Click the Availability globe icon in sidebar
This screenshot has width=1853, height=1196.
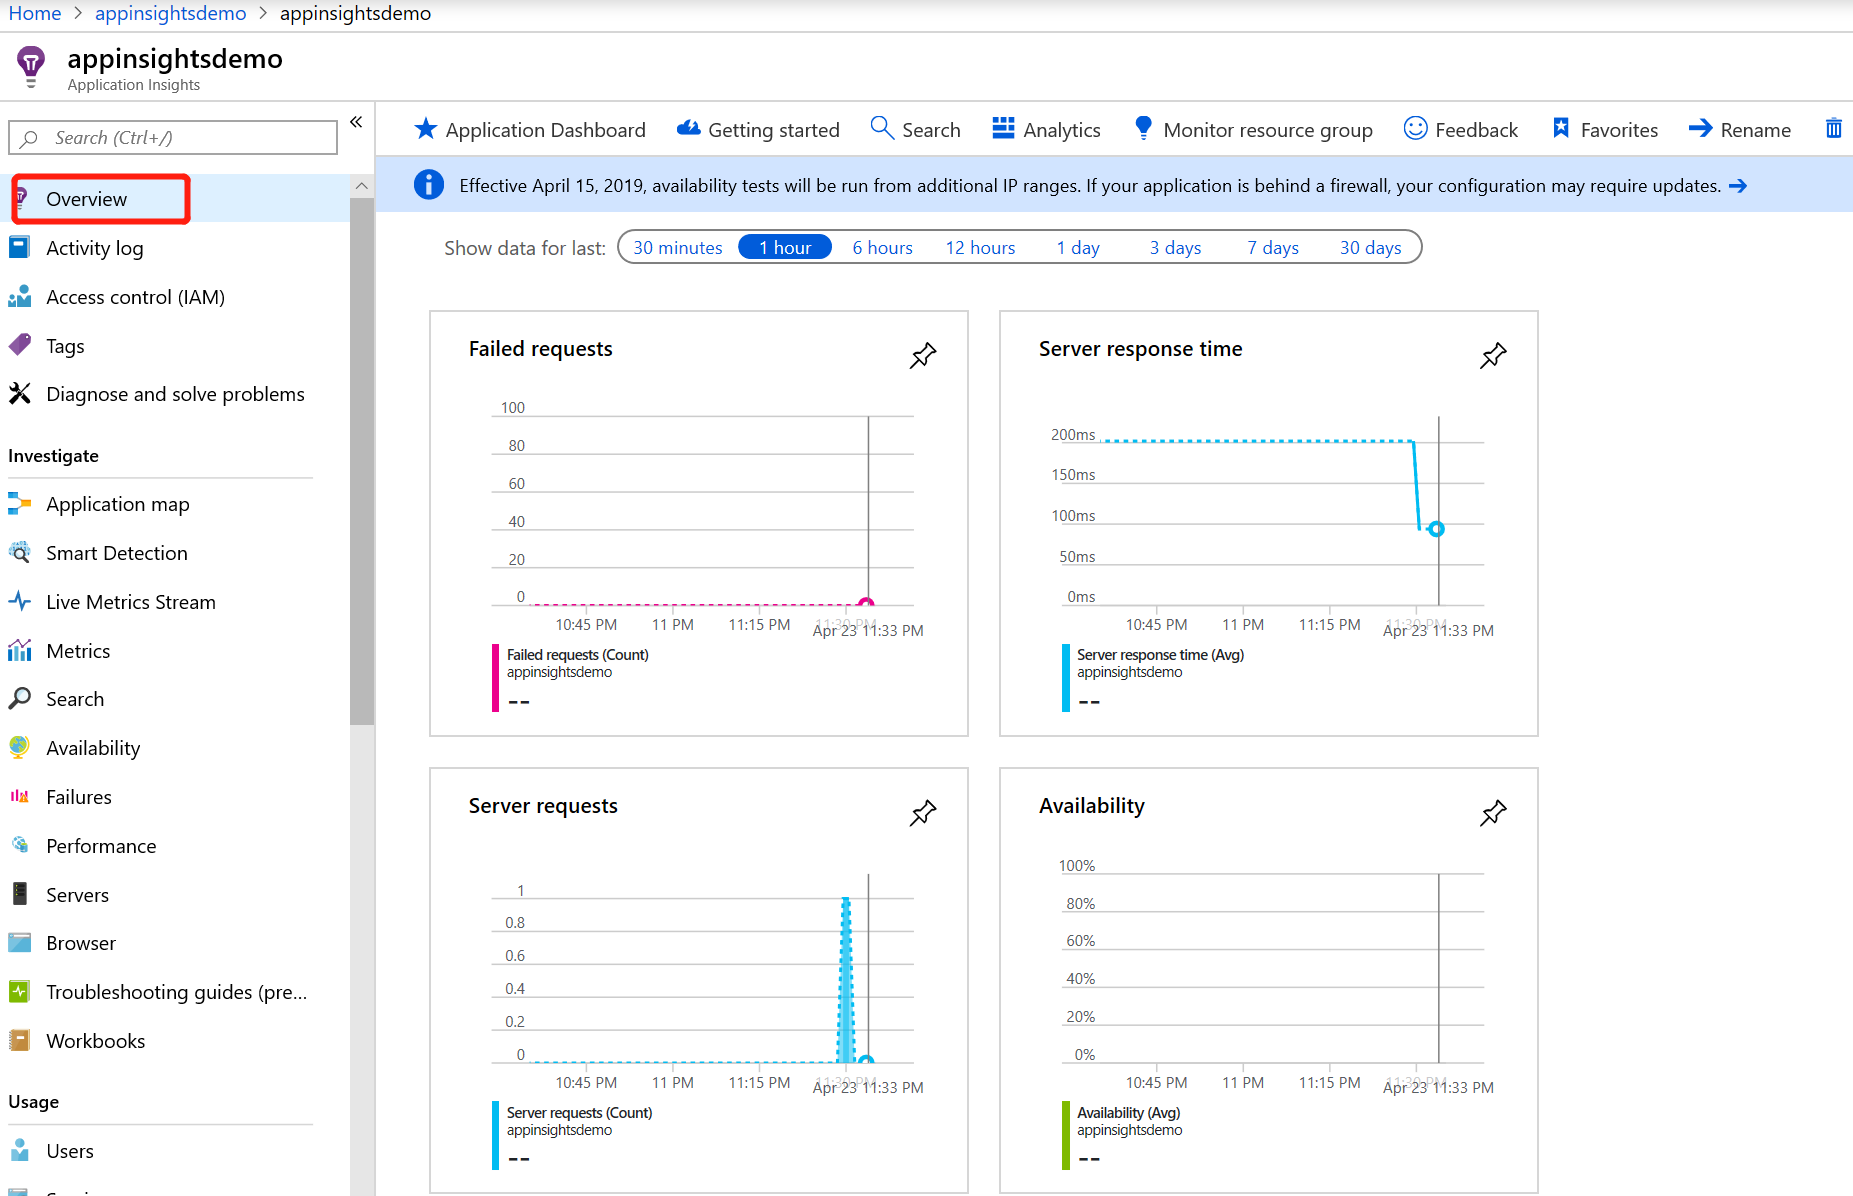(19, 747)
